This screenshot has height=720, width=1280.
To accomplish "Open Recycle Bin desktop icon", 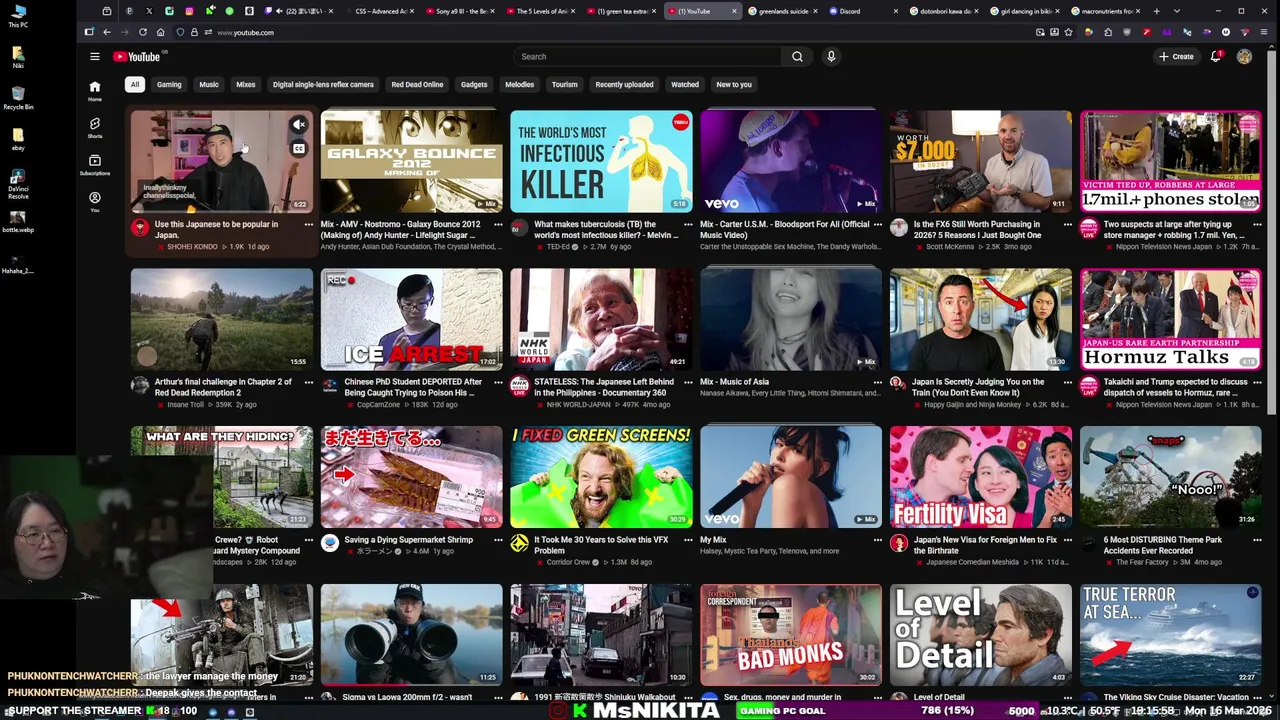I will point(18,97).
